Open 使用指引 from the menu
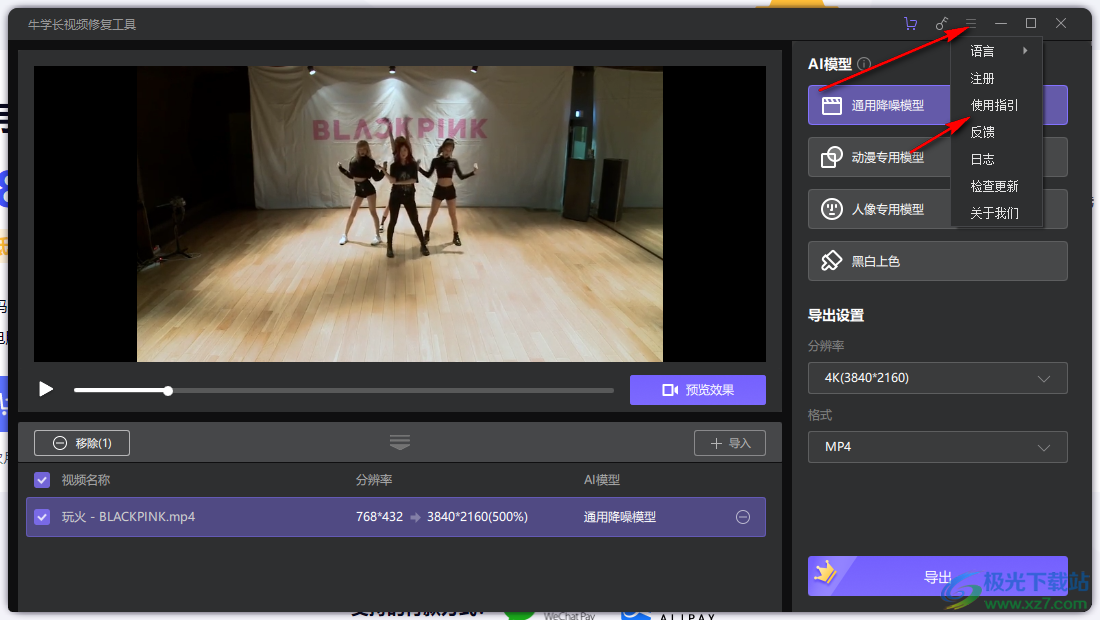Viewport: 1100px width, 620px height. click(994, 105)
